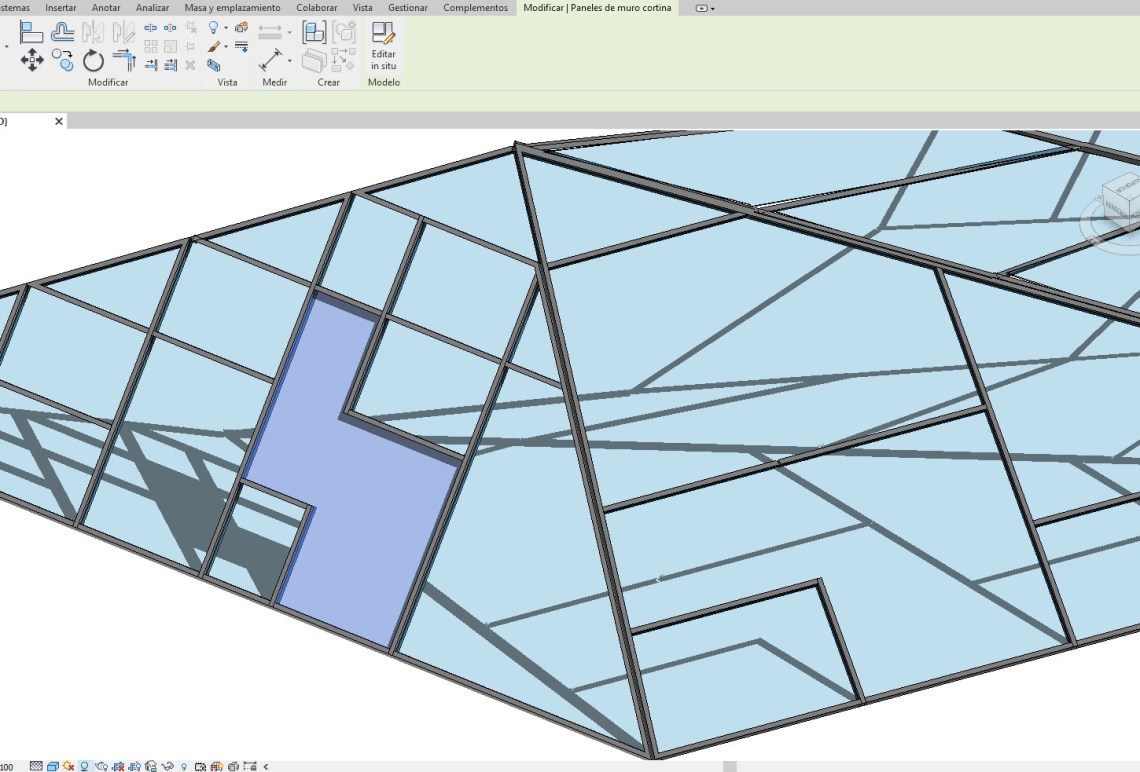Expand the hide-in-view lightbulb dropdown
This screenshot has height=772, width=1140.
click(226, 28)
